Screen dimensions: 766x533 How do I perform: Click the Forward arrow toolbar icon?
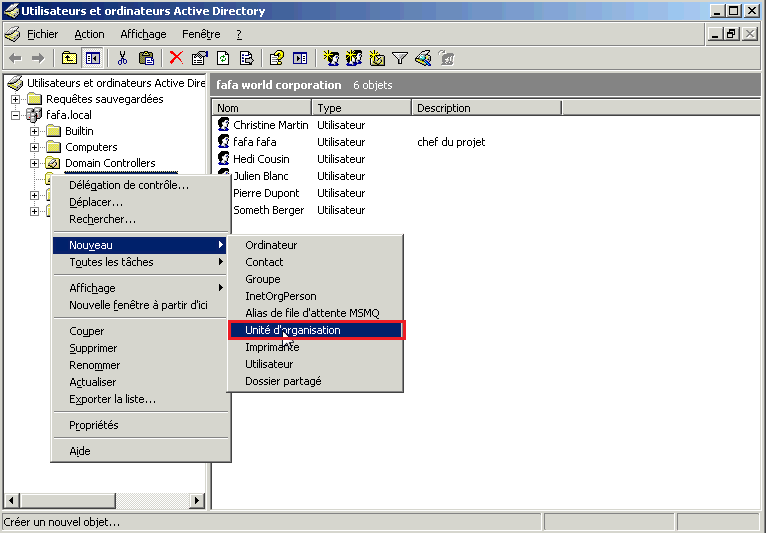coord(38,59)
